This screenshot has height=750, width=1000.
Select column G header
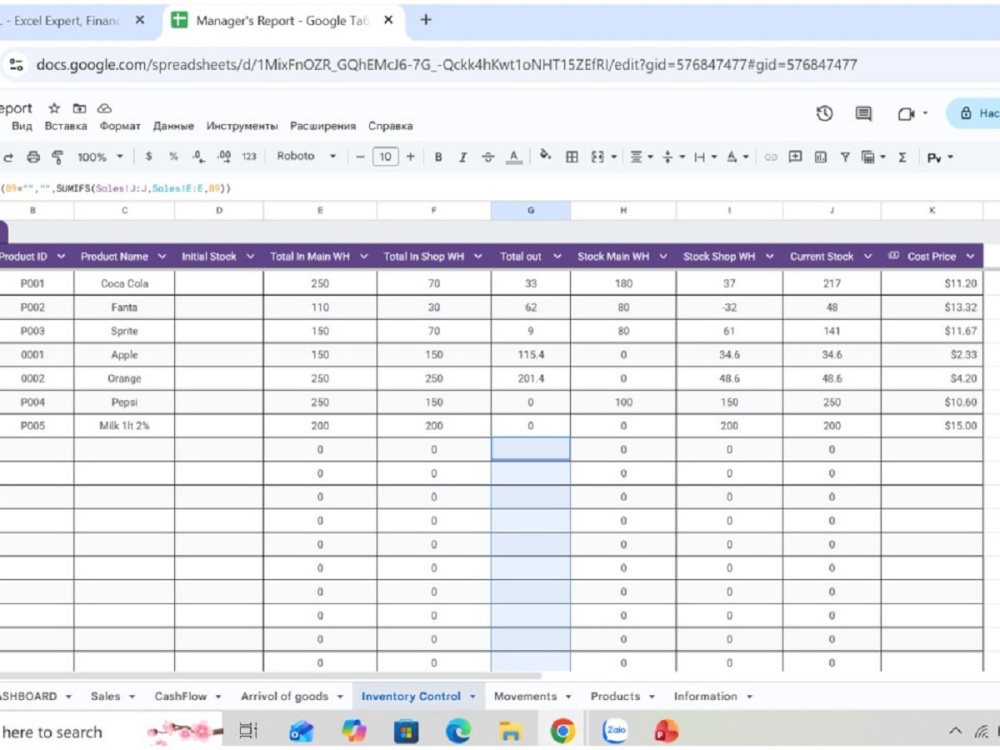(x=531, y=210)
